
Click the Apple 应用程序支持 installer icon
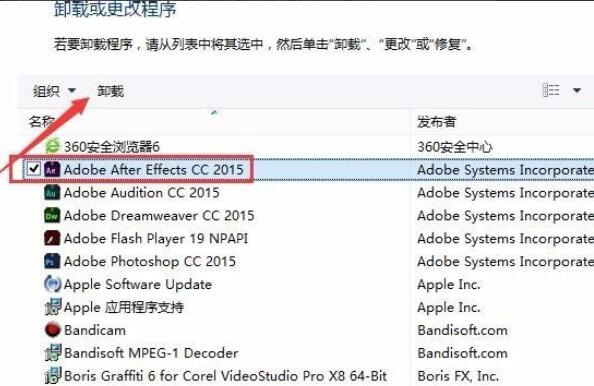(52, 307)
